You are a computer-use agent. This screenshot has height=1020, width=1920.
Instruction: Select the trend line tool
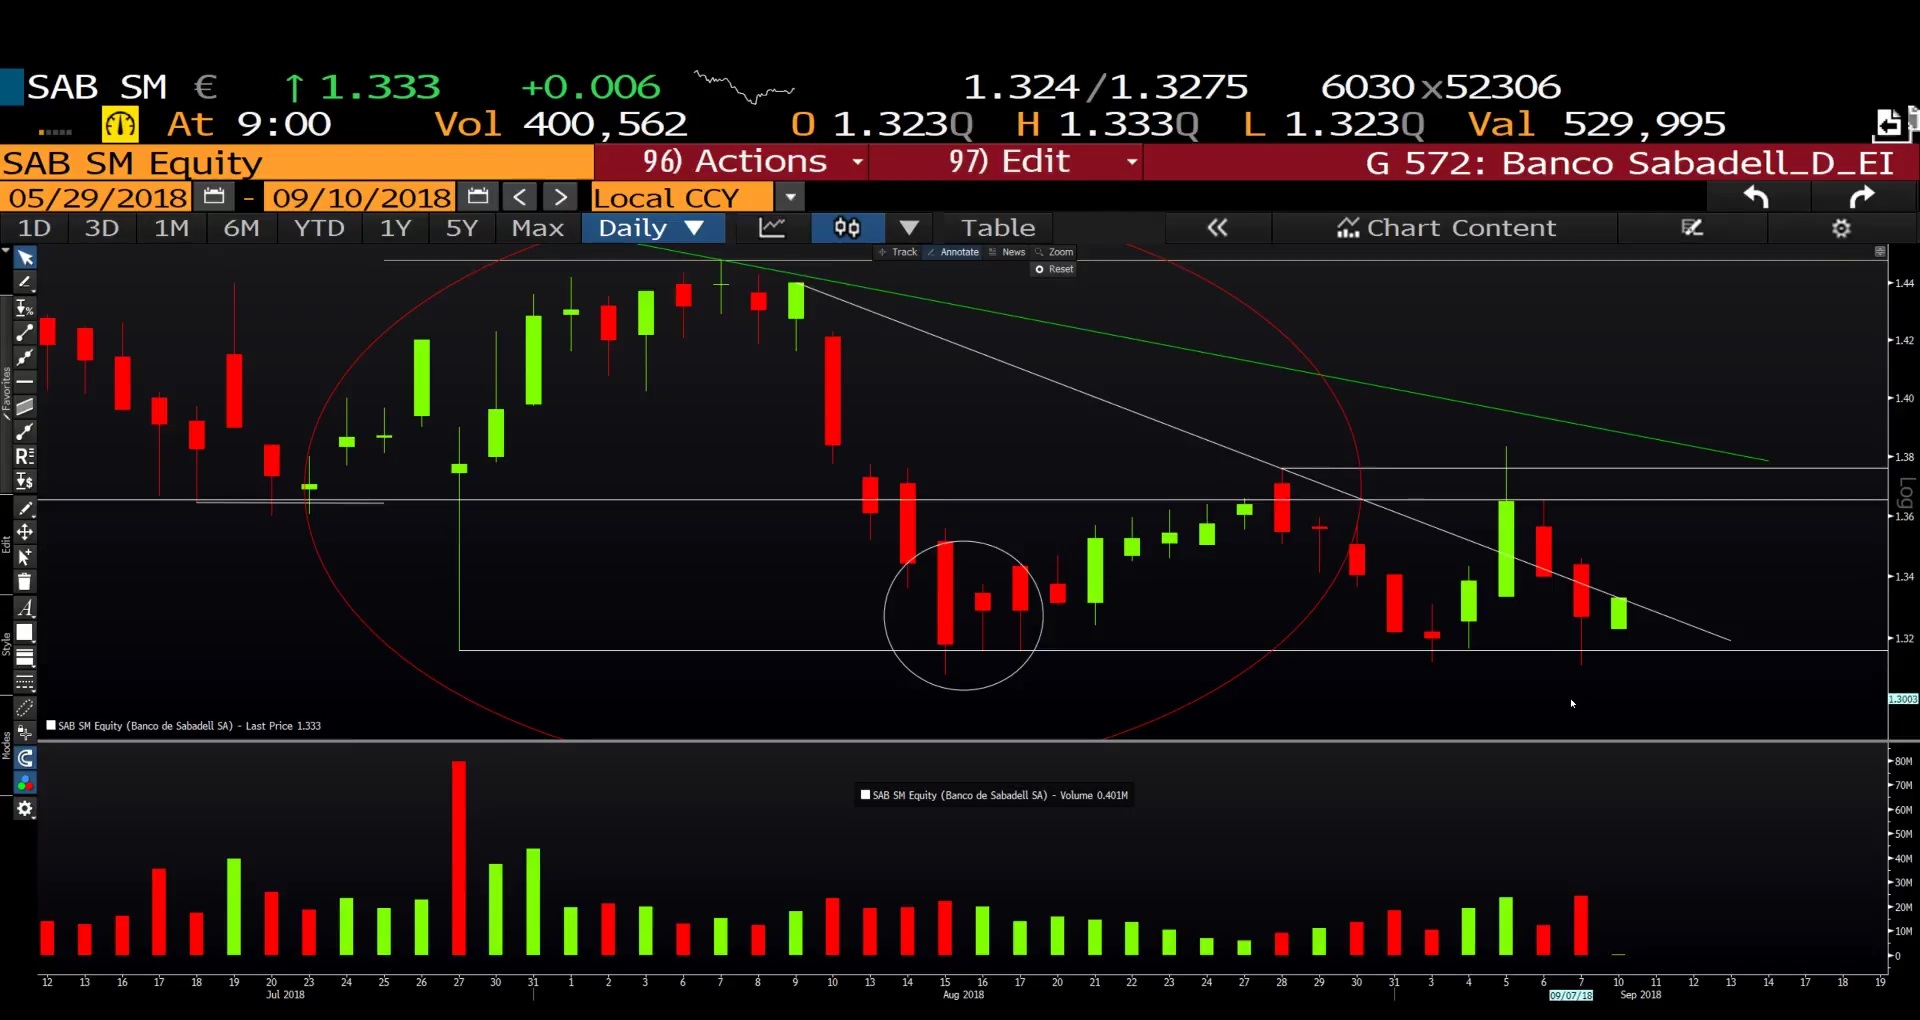click(x=25, y=333)
